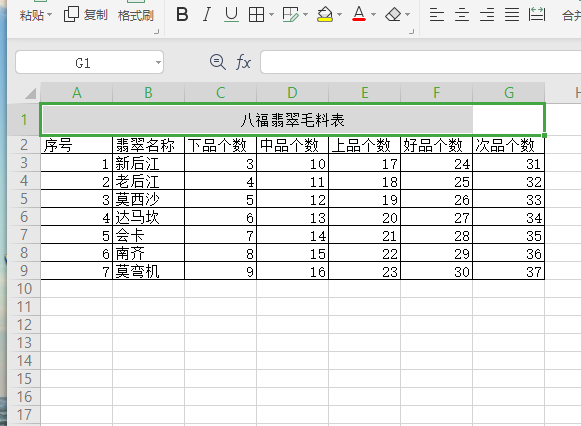Click the formula bar input field
The image size is (581, 426).
point(421,62)
